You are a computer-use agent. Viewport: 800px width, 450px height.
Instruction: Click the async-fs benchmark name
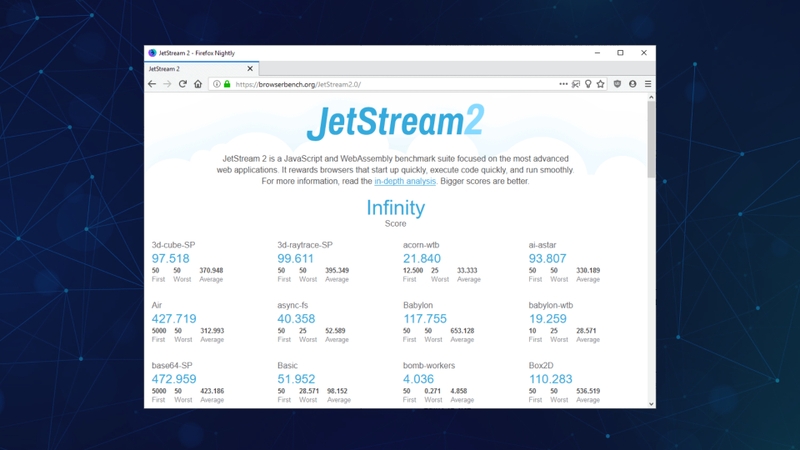click(x=292, y=305)
